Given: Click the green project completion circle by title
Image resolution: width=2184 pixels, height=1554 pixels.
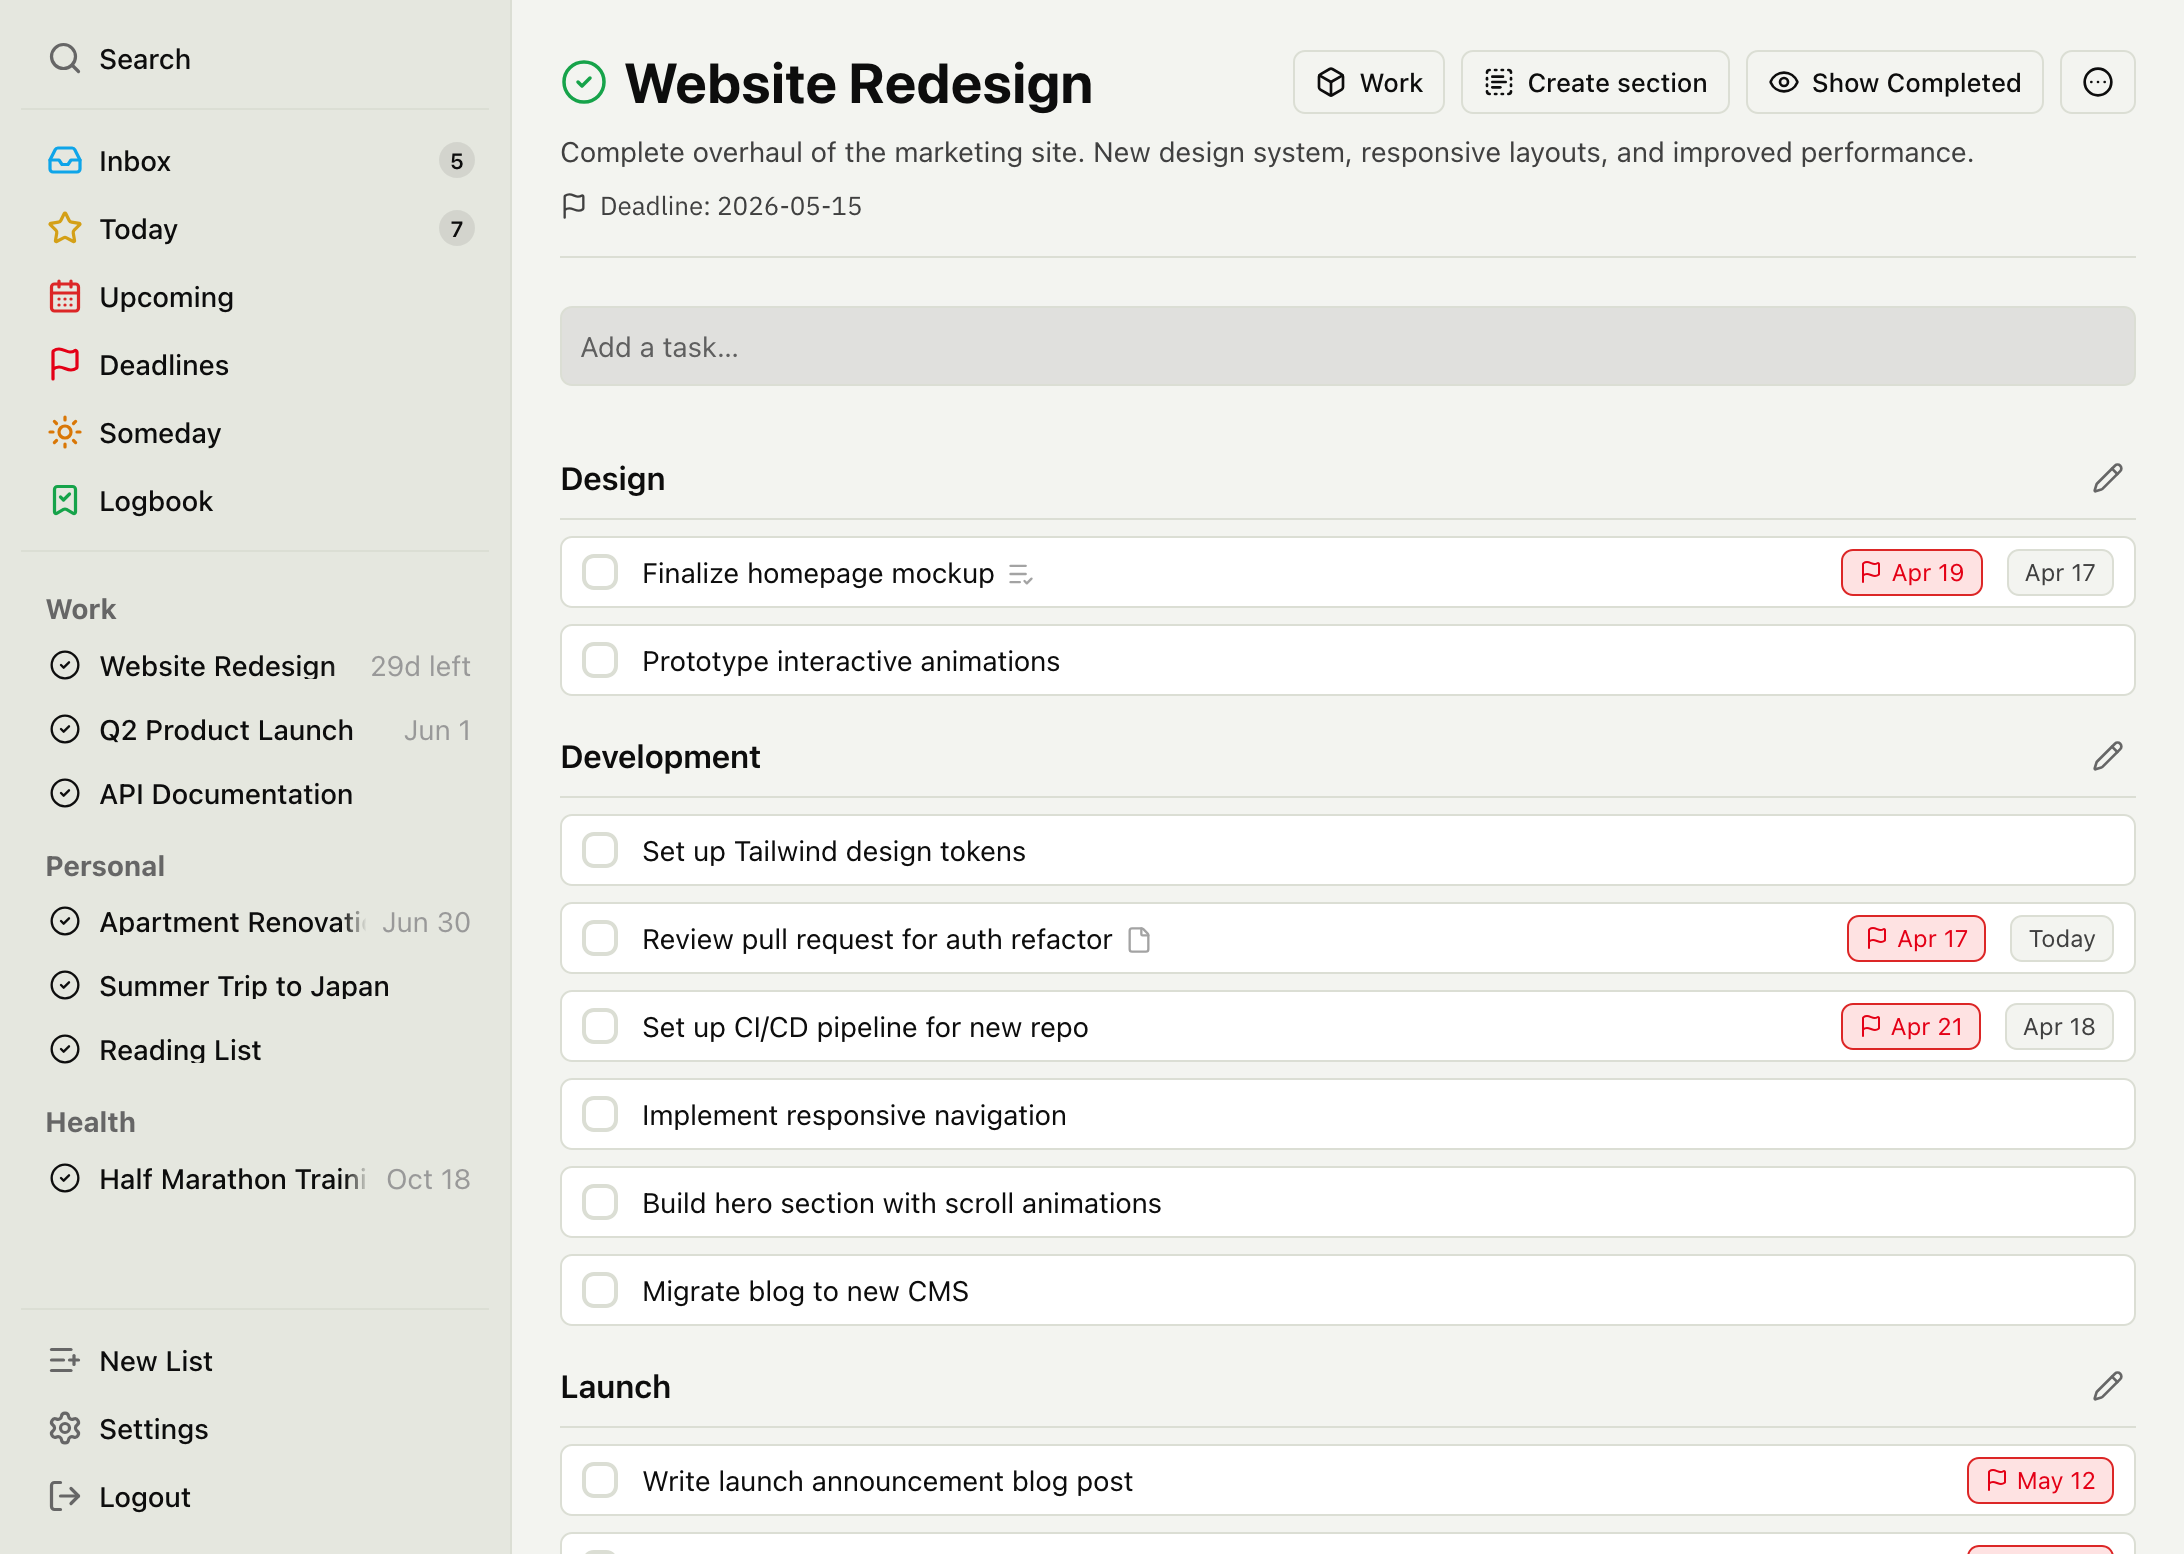Looking at the screenshot, I should tap(584, 83).
